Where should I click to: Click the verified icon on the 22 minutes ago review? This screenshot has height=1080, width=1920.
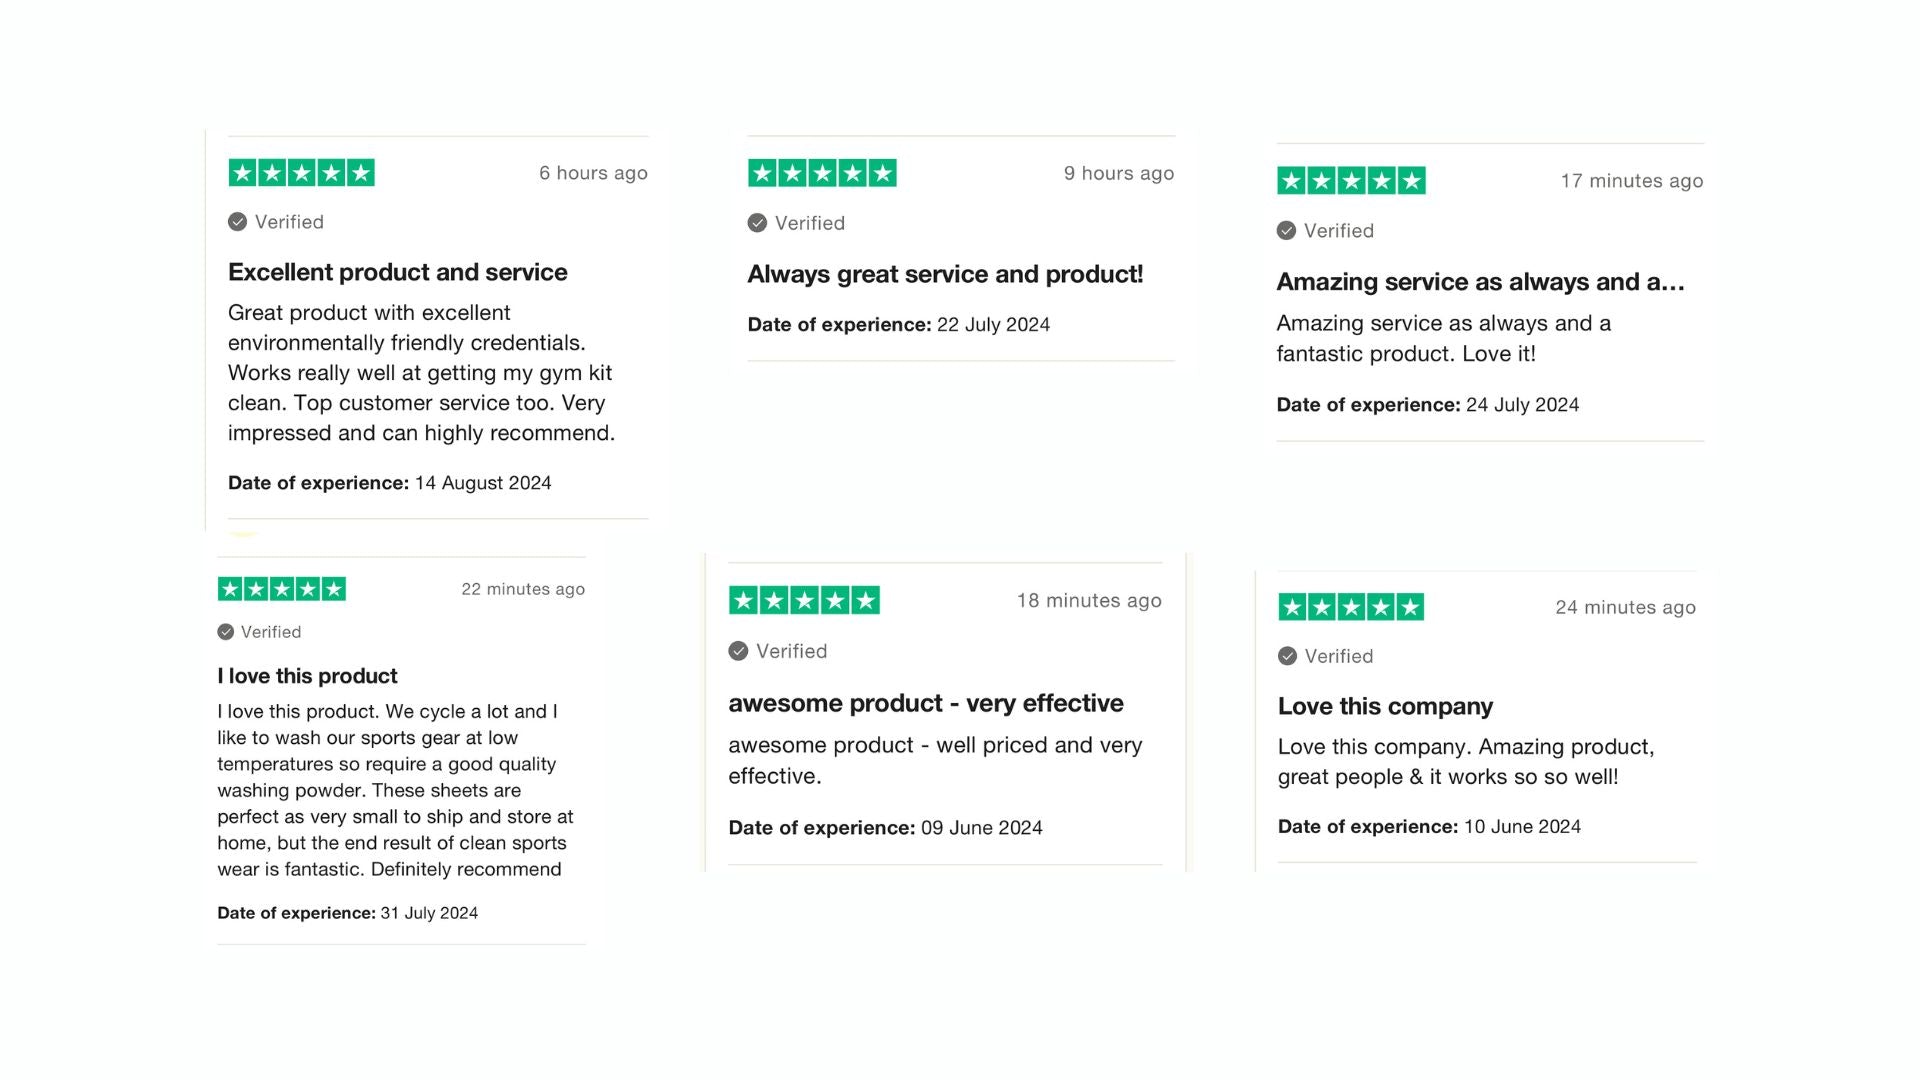click(x=226, y=632)
